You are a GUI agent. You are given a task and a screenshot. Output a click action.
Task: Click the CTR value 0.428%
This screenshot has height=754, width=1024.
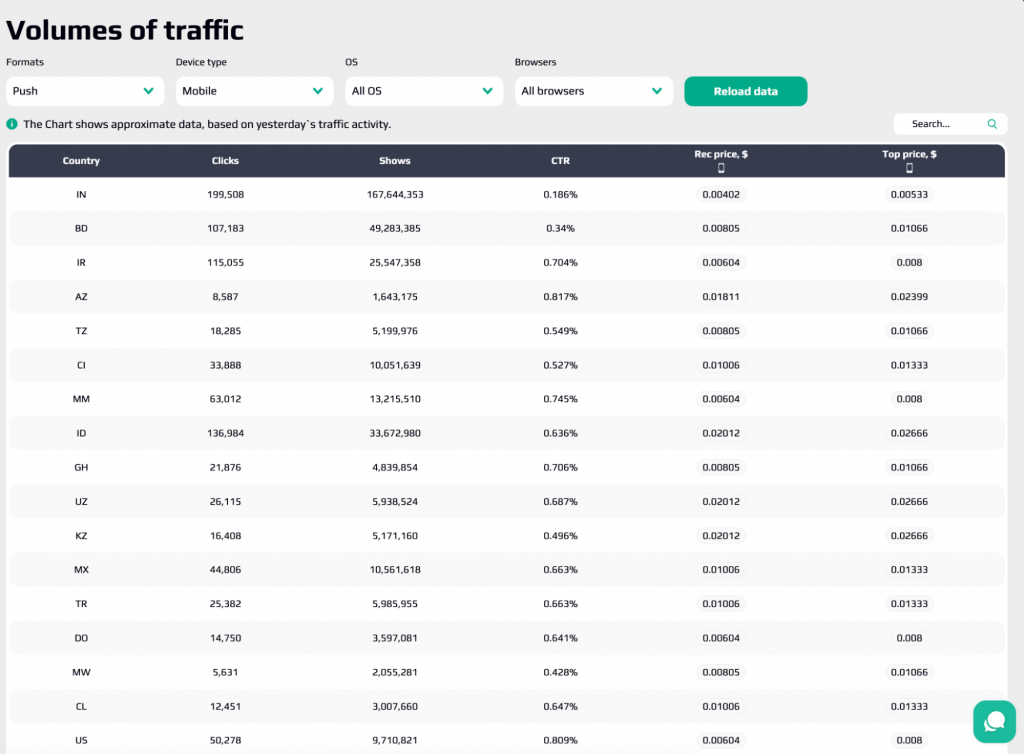[560, 672]
